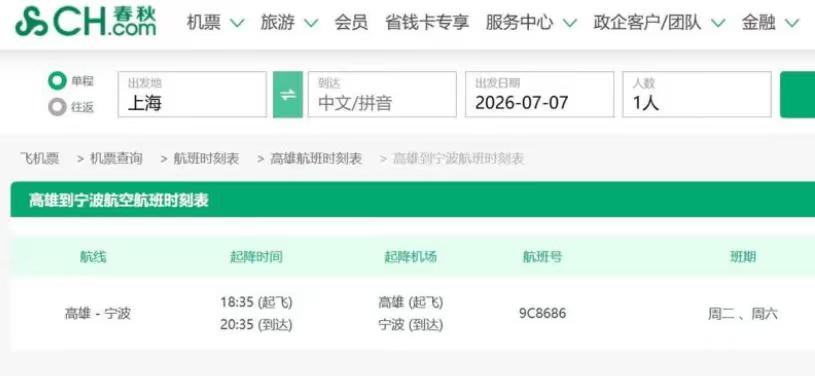Open the 省钱卡专享 menu item
The image size is (815, 376).
pyautogui.click(x=427, y=22)
